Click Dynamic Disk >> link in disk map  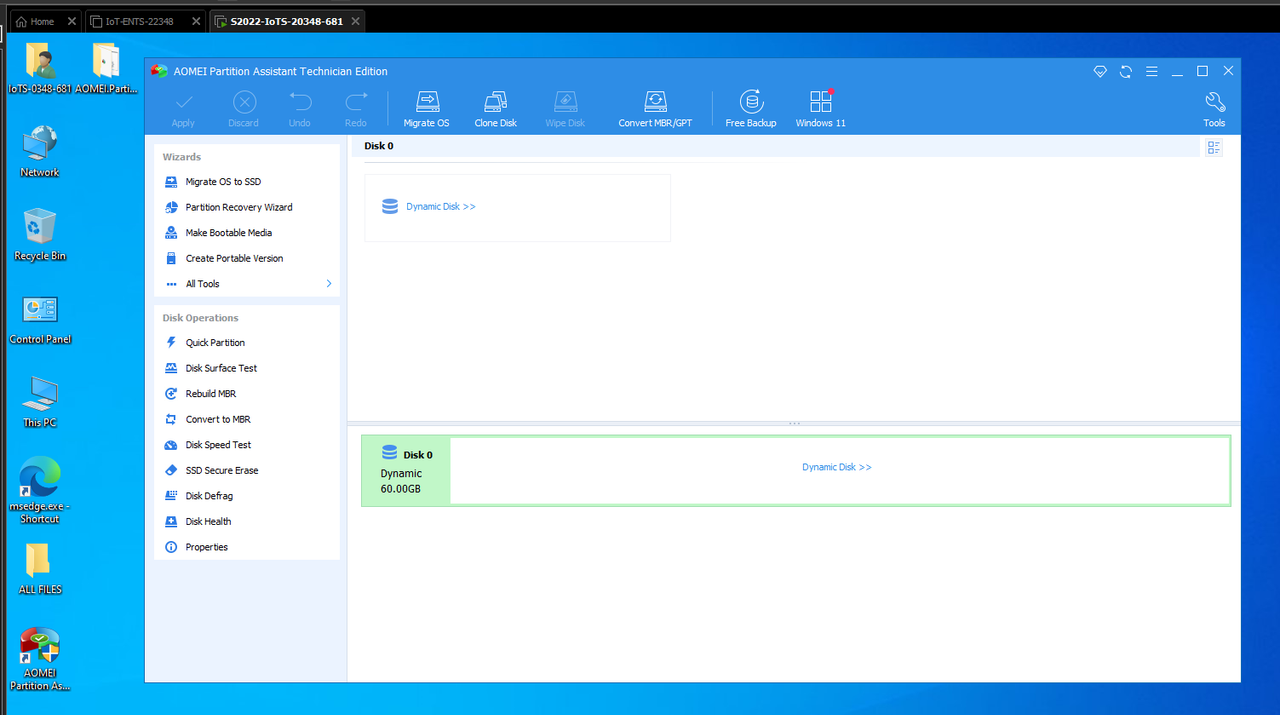(x=837, y=467)
